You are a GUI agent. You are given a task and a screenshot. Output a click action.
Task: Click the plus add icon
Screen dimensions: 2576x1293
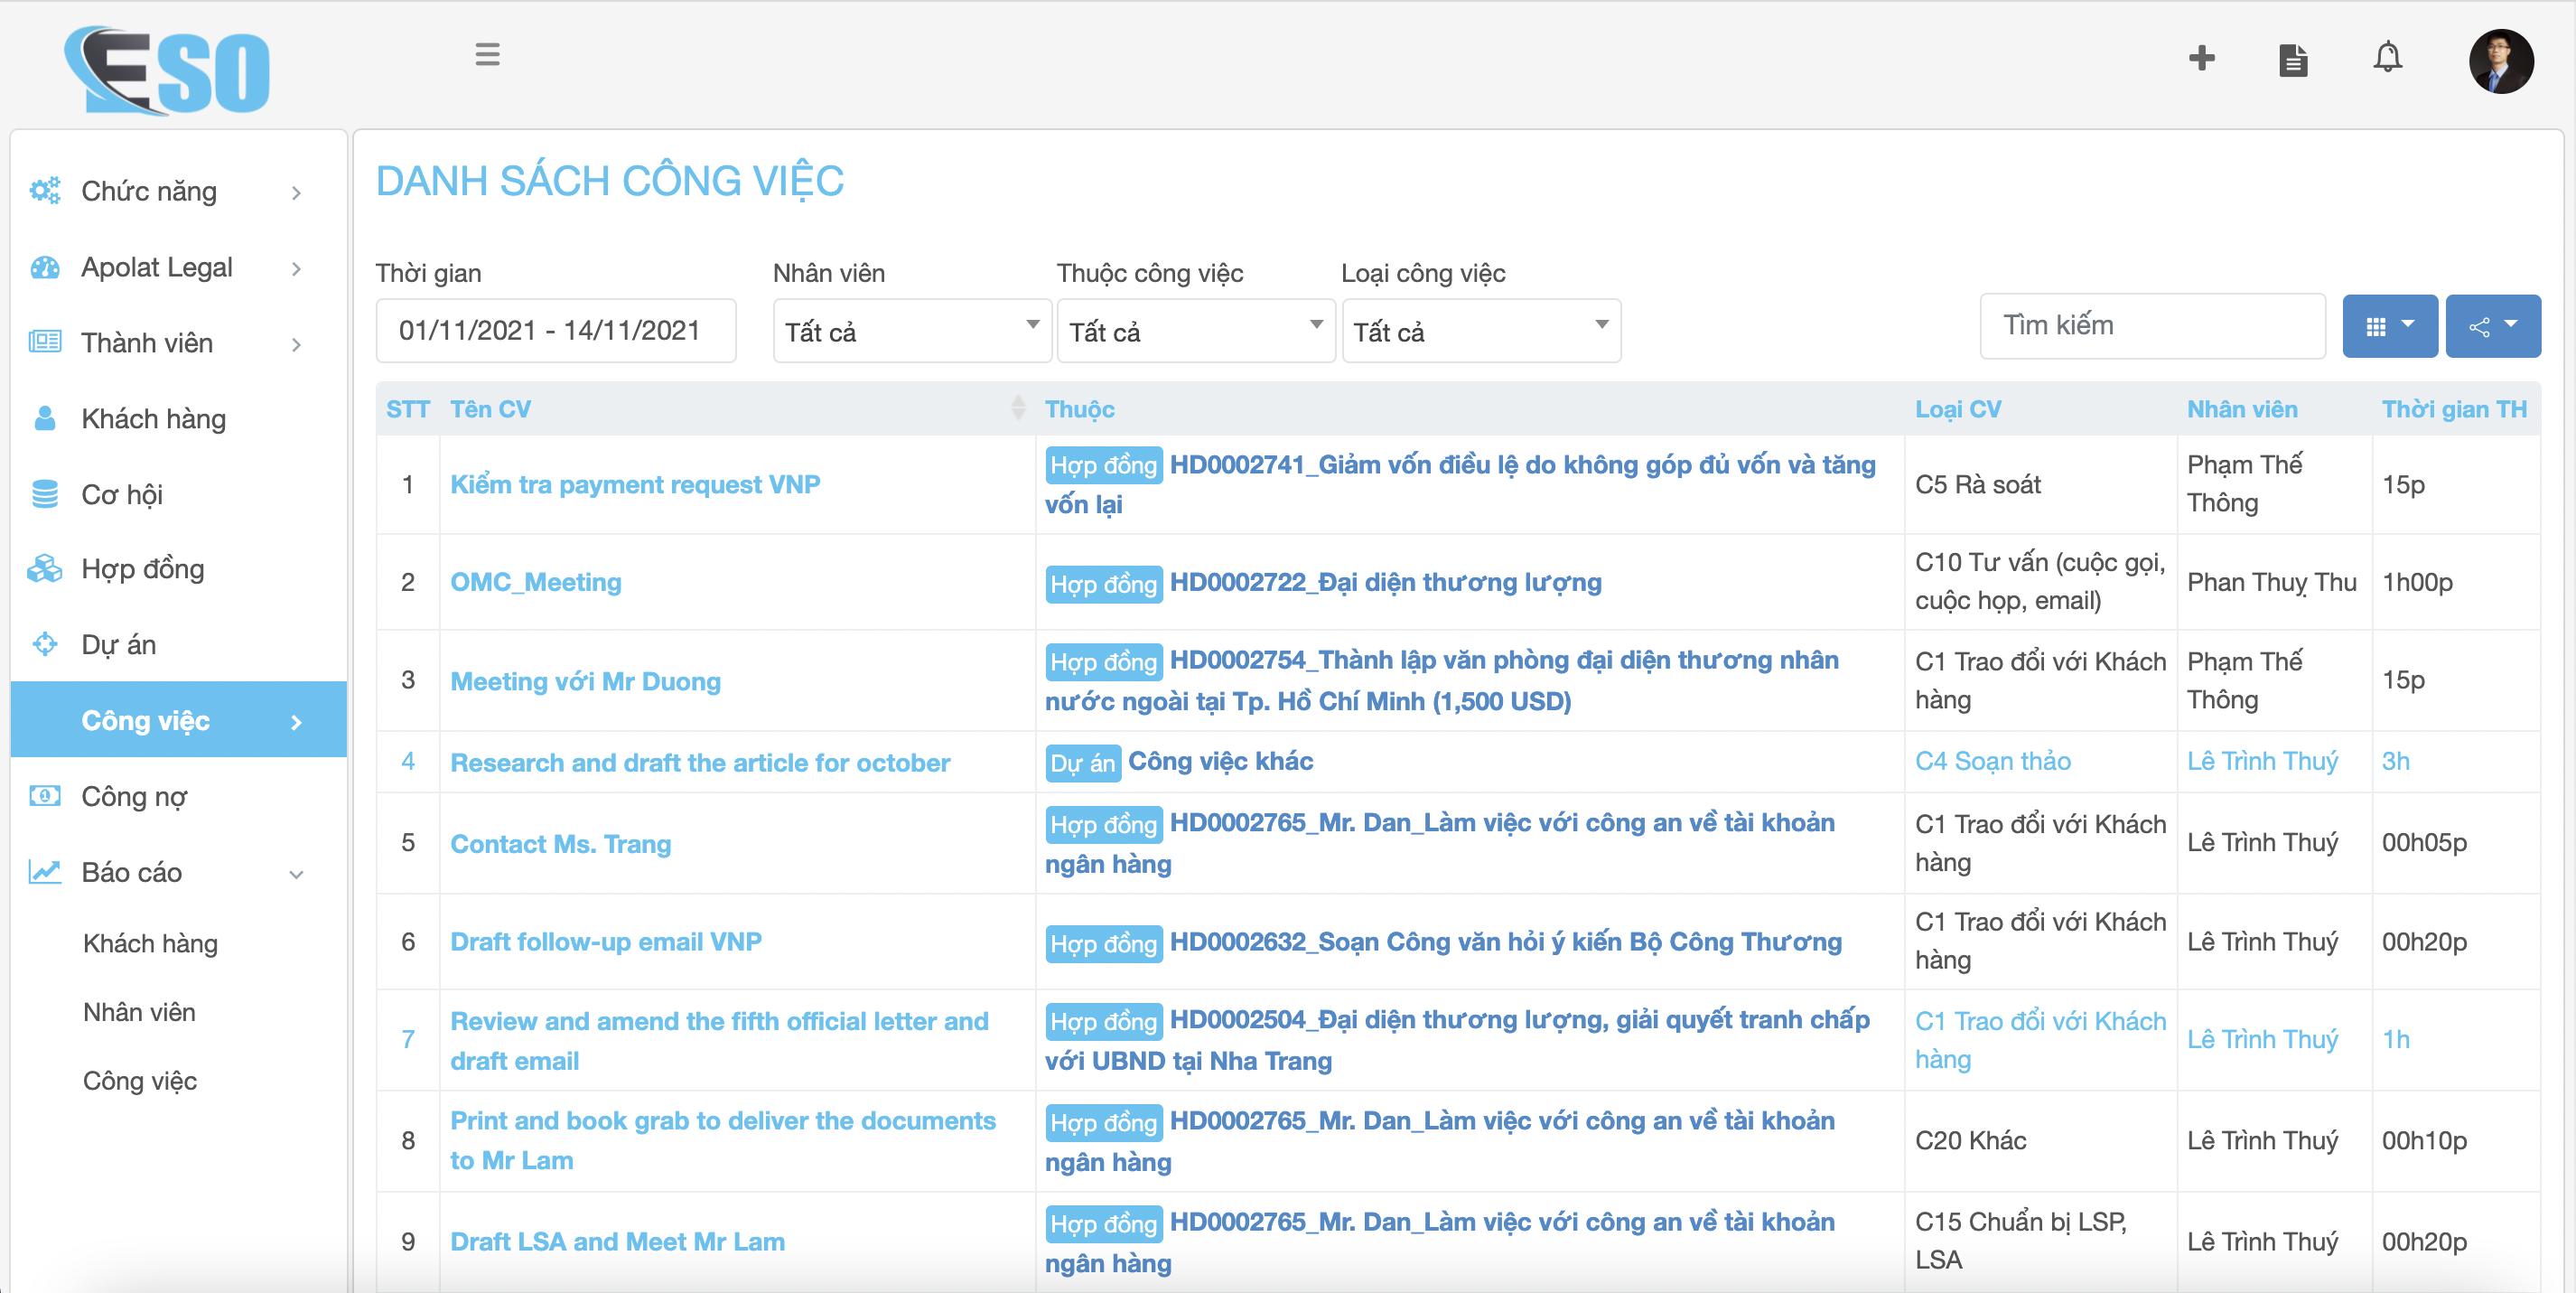click(x=2201, y=58)
